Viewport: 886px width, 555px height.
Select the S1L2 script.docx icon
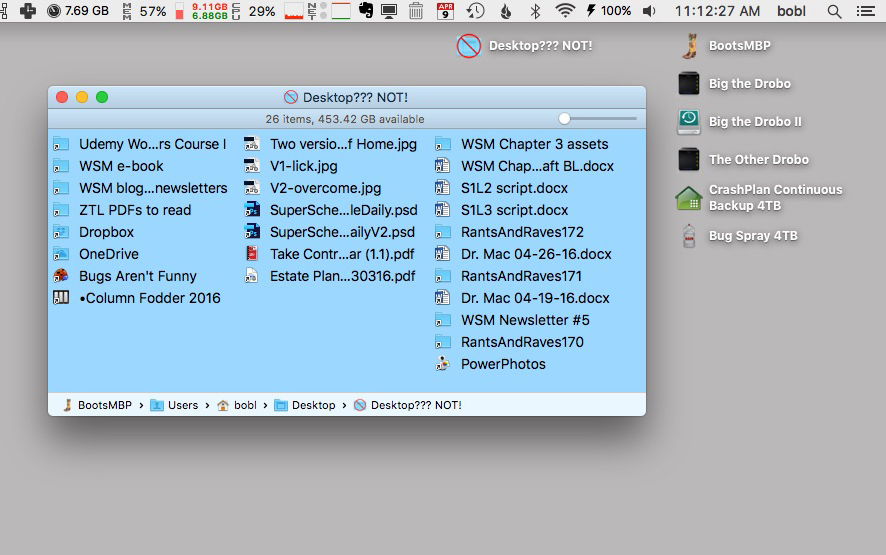(x=443, y=188)
